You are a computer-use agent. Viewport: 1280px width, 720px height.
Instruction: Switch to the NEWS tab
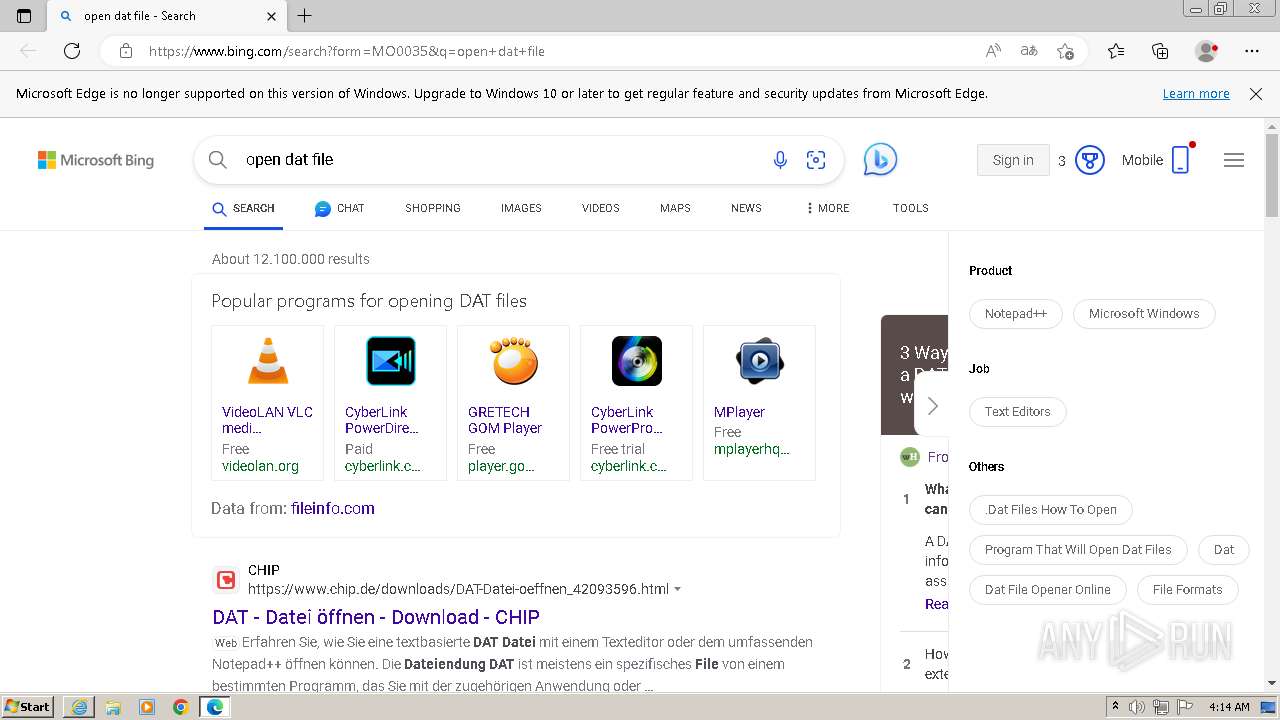pyautogui.click(x=746, y=208)
